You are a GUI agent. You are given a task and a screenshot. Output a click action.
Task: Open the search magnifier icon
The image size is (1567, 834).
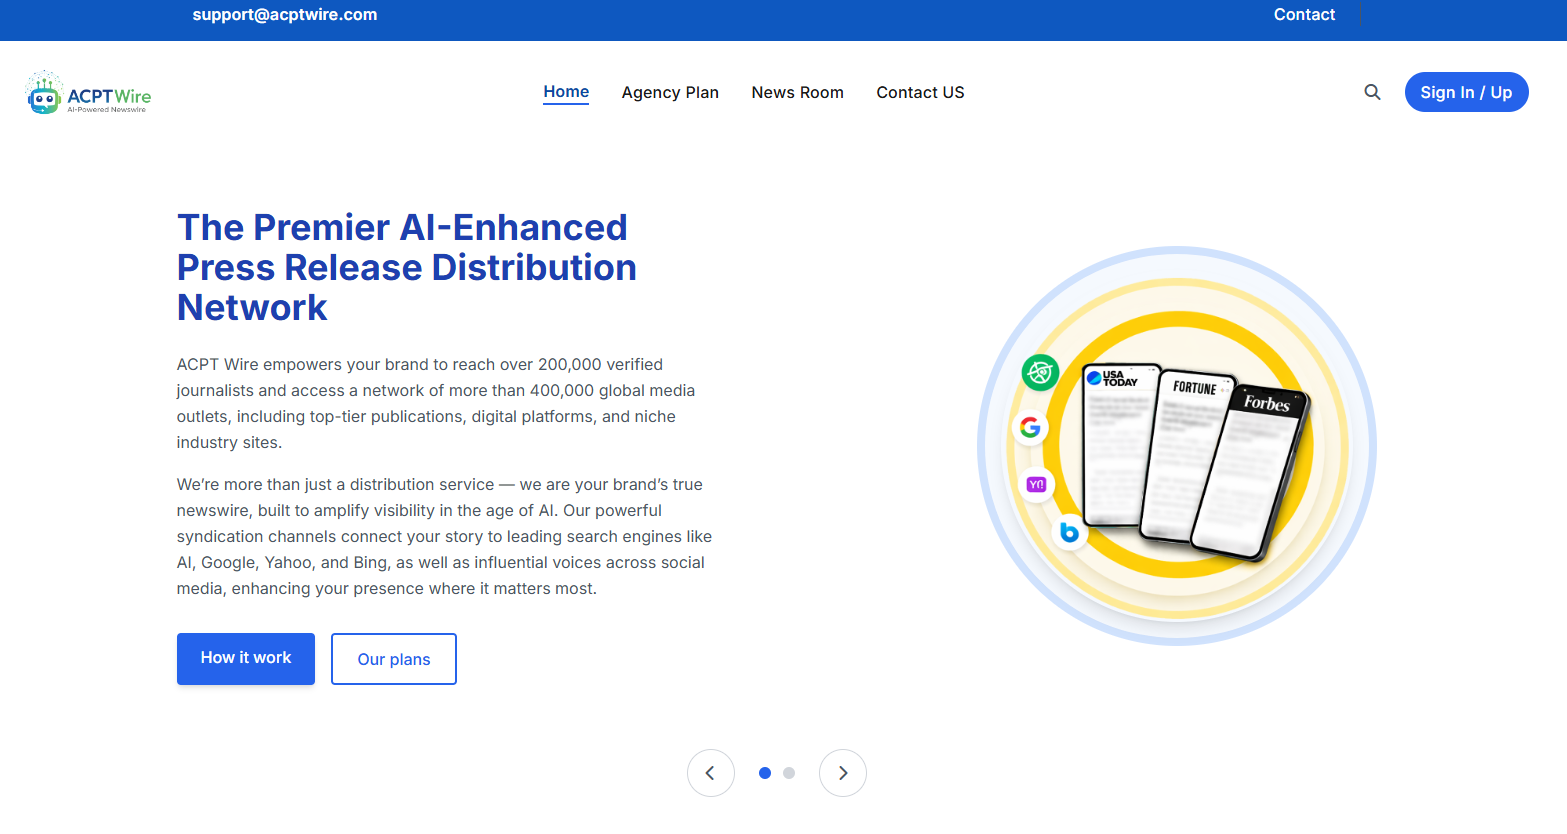1372,92
